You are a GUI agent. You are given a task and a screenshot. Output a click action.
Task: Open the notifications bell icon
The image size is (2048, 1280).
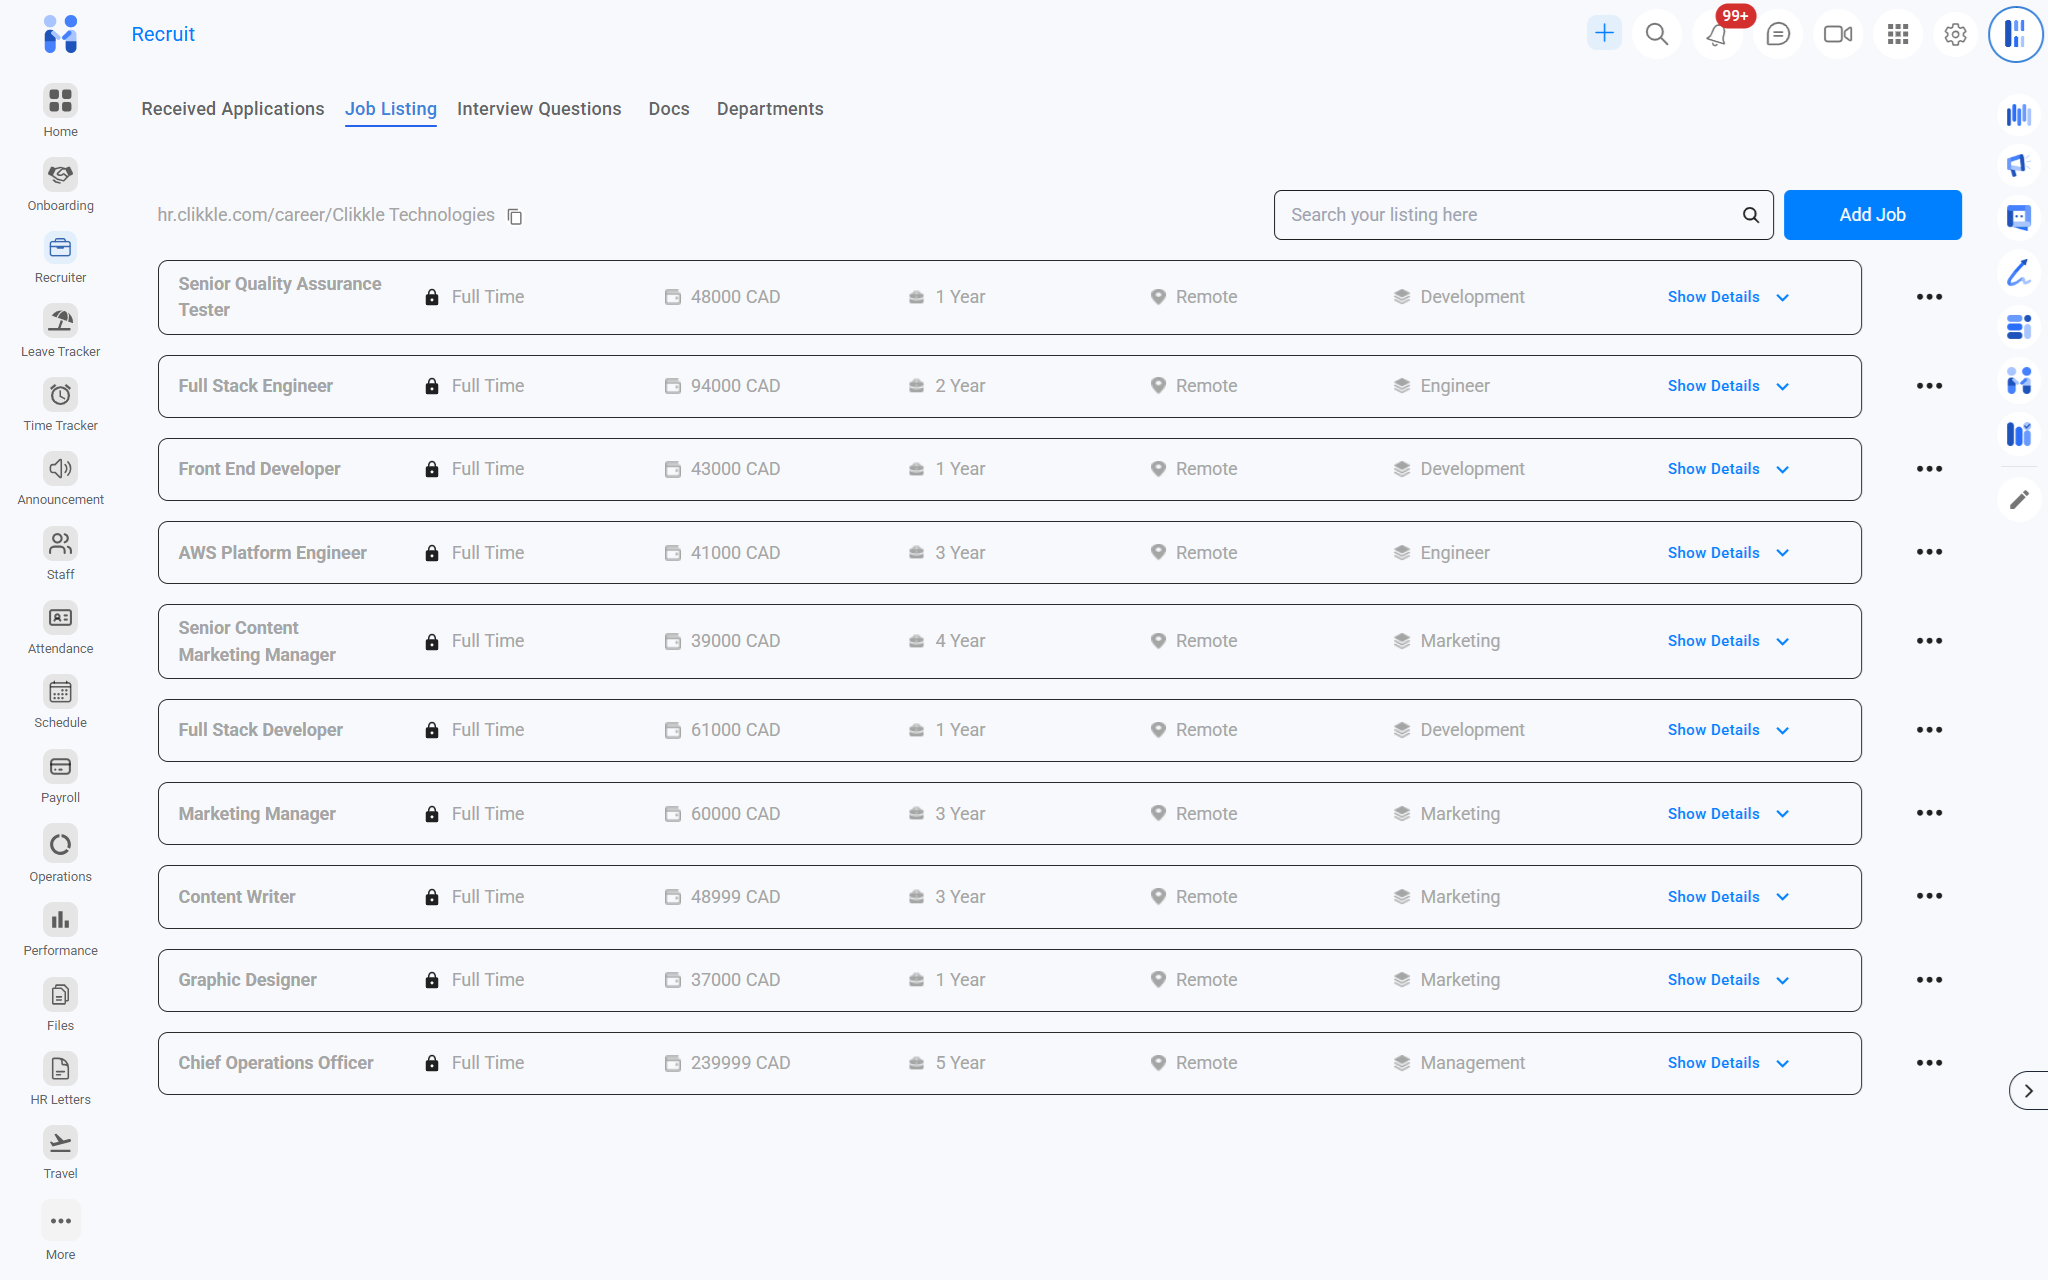coord(1716,35)
